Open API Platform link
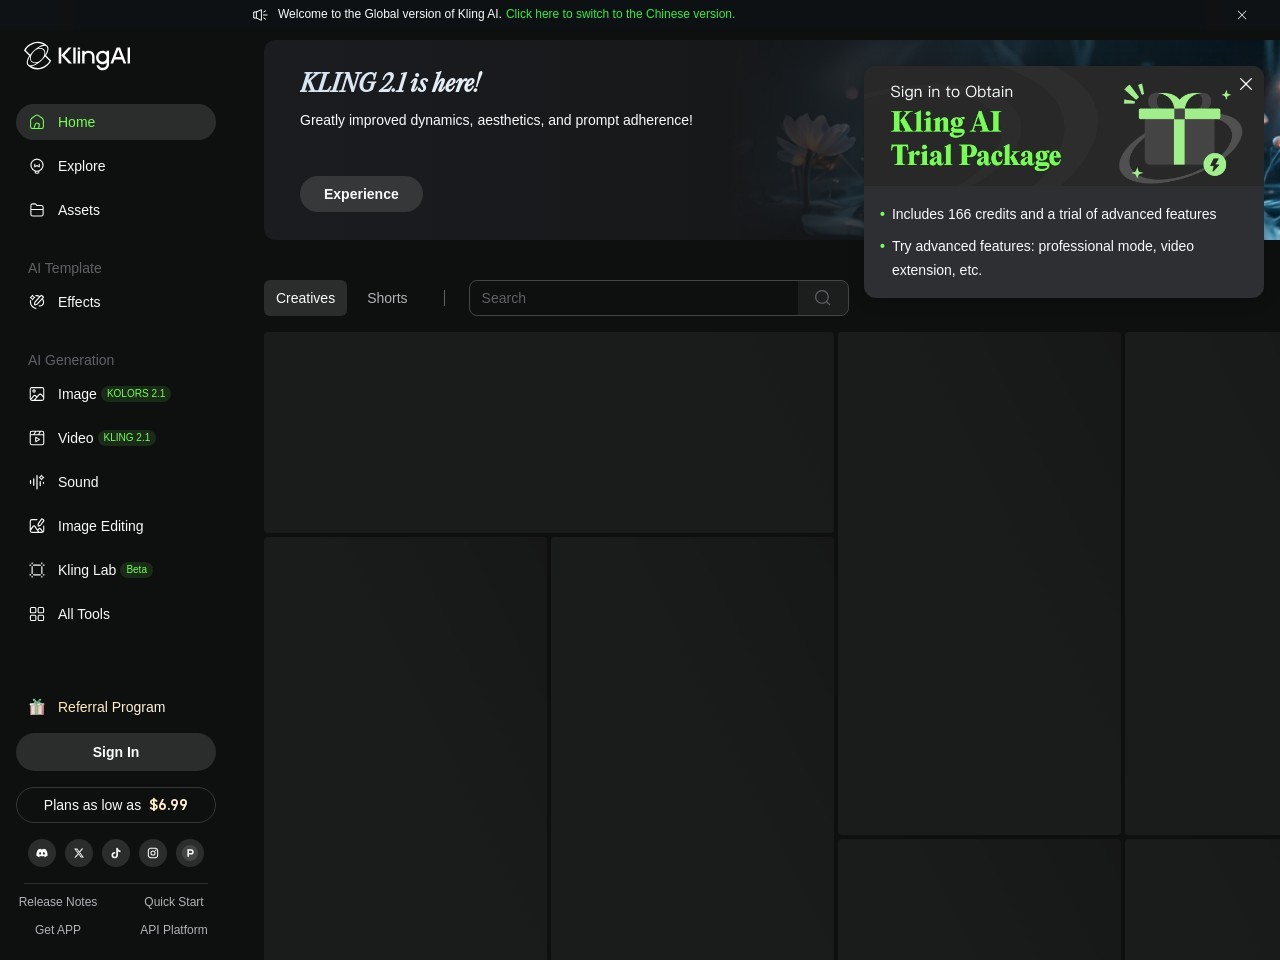1280x960 pixels. pyautogui.click(x=174, y=930)
